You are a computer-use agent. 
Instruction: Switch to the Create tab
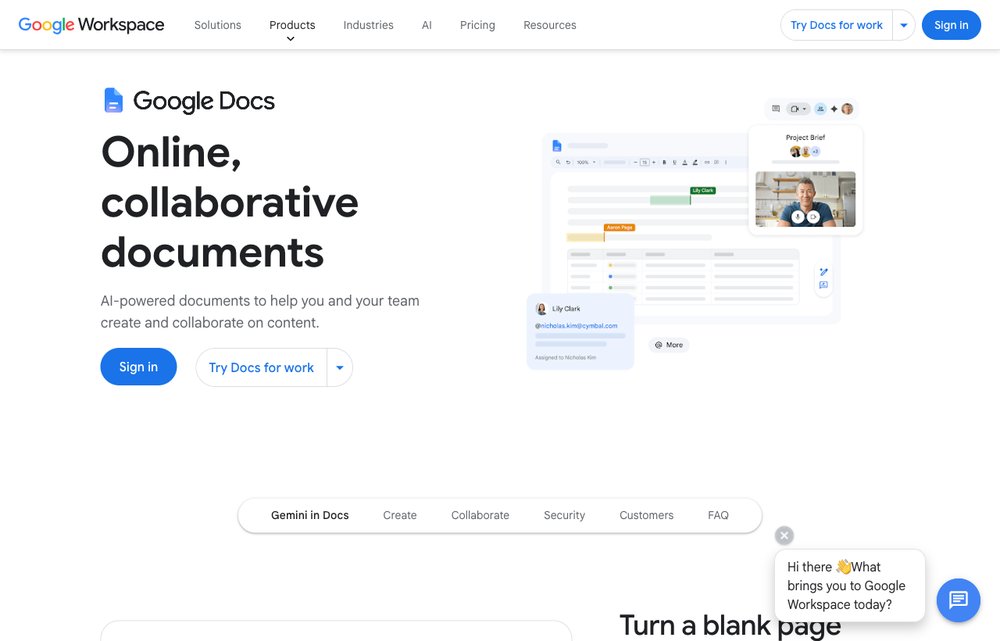[400, 515]
